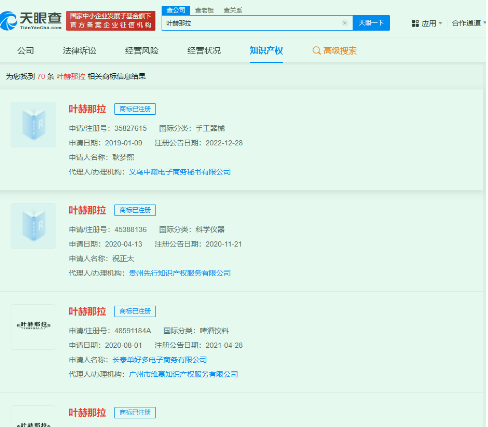Switch to the 经营风险 tab
The width and height of the screenshot is (488, 427).
pos(142,51)
